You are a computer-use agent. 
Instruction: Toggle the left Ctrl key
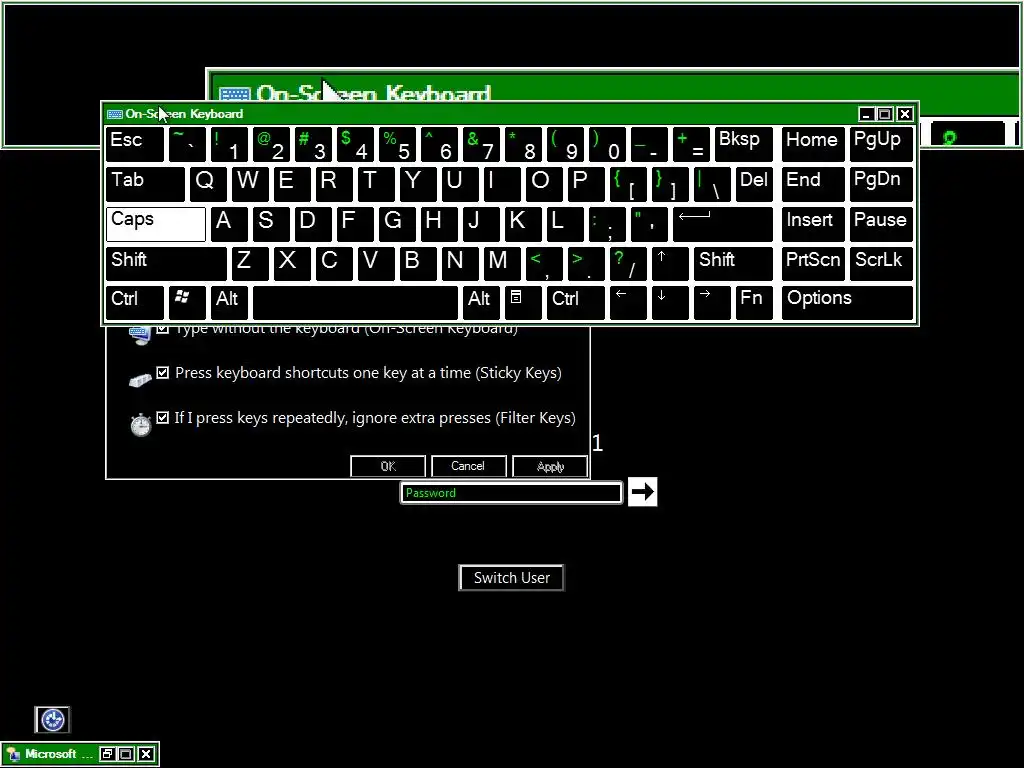135,303
